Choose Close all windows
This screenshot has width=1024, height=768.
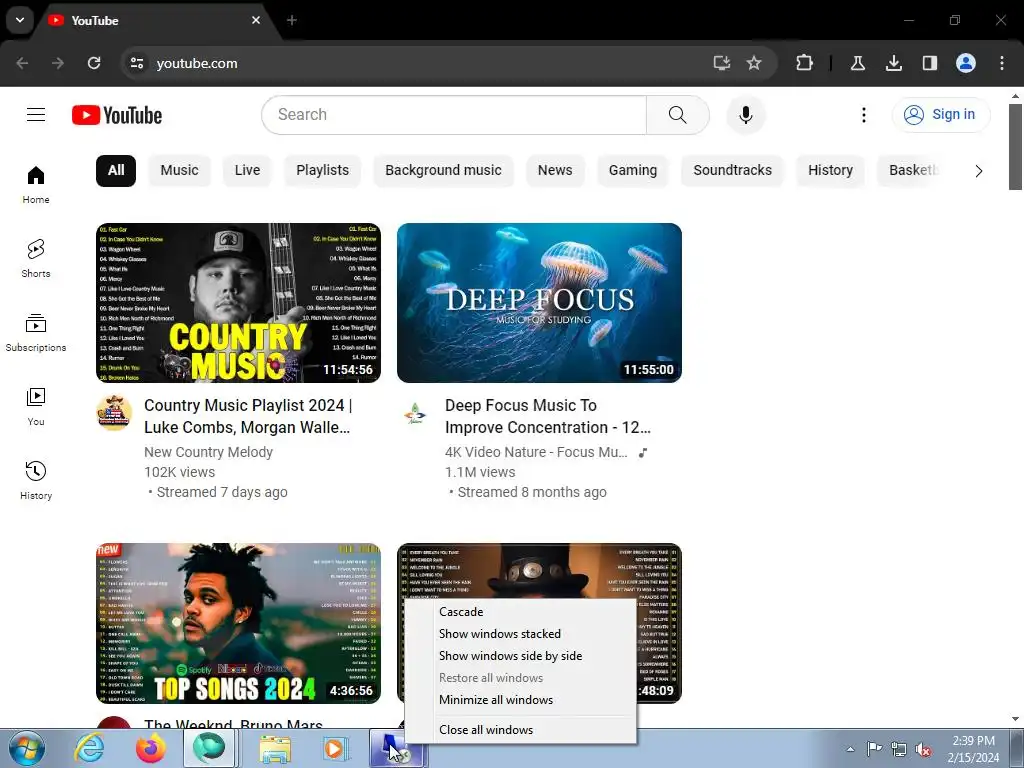pyautogui.click(x=520, y=730)
